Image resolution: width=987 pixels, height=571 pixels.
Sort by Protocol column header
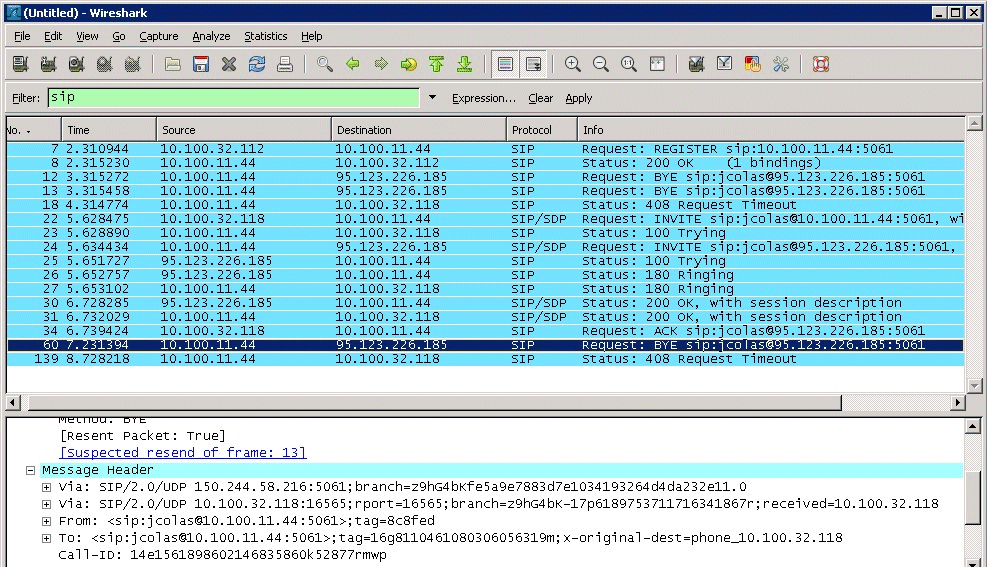pyautogui.click(x=542, y=130)
